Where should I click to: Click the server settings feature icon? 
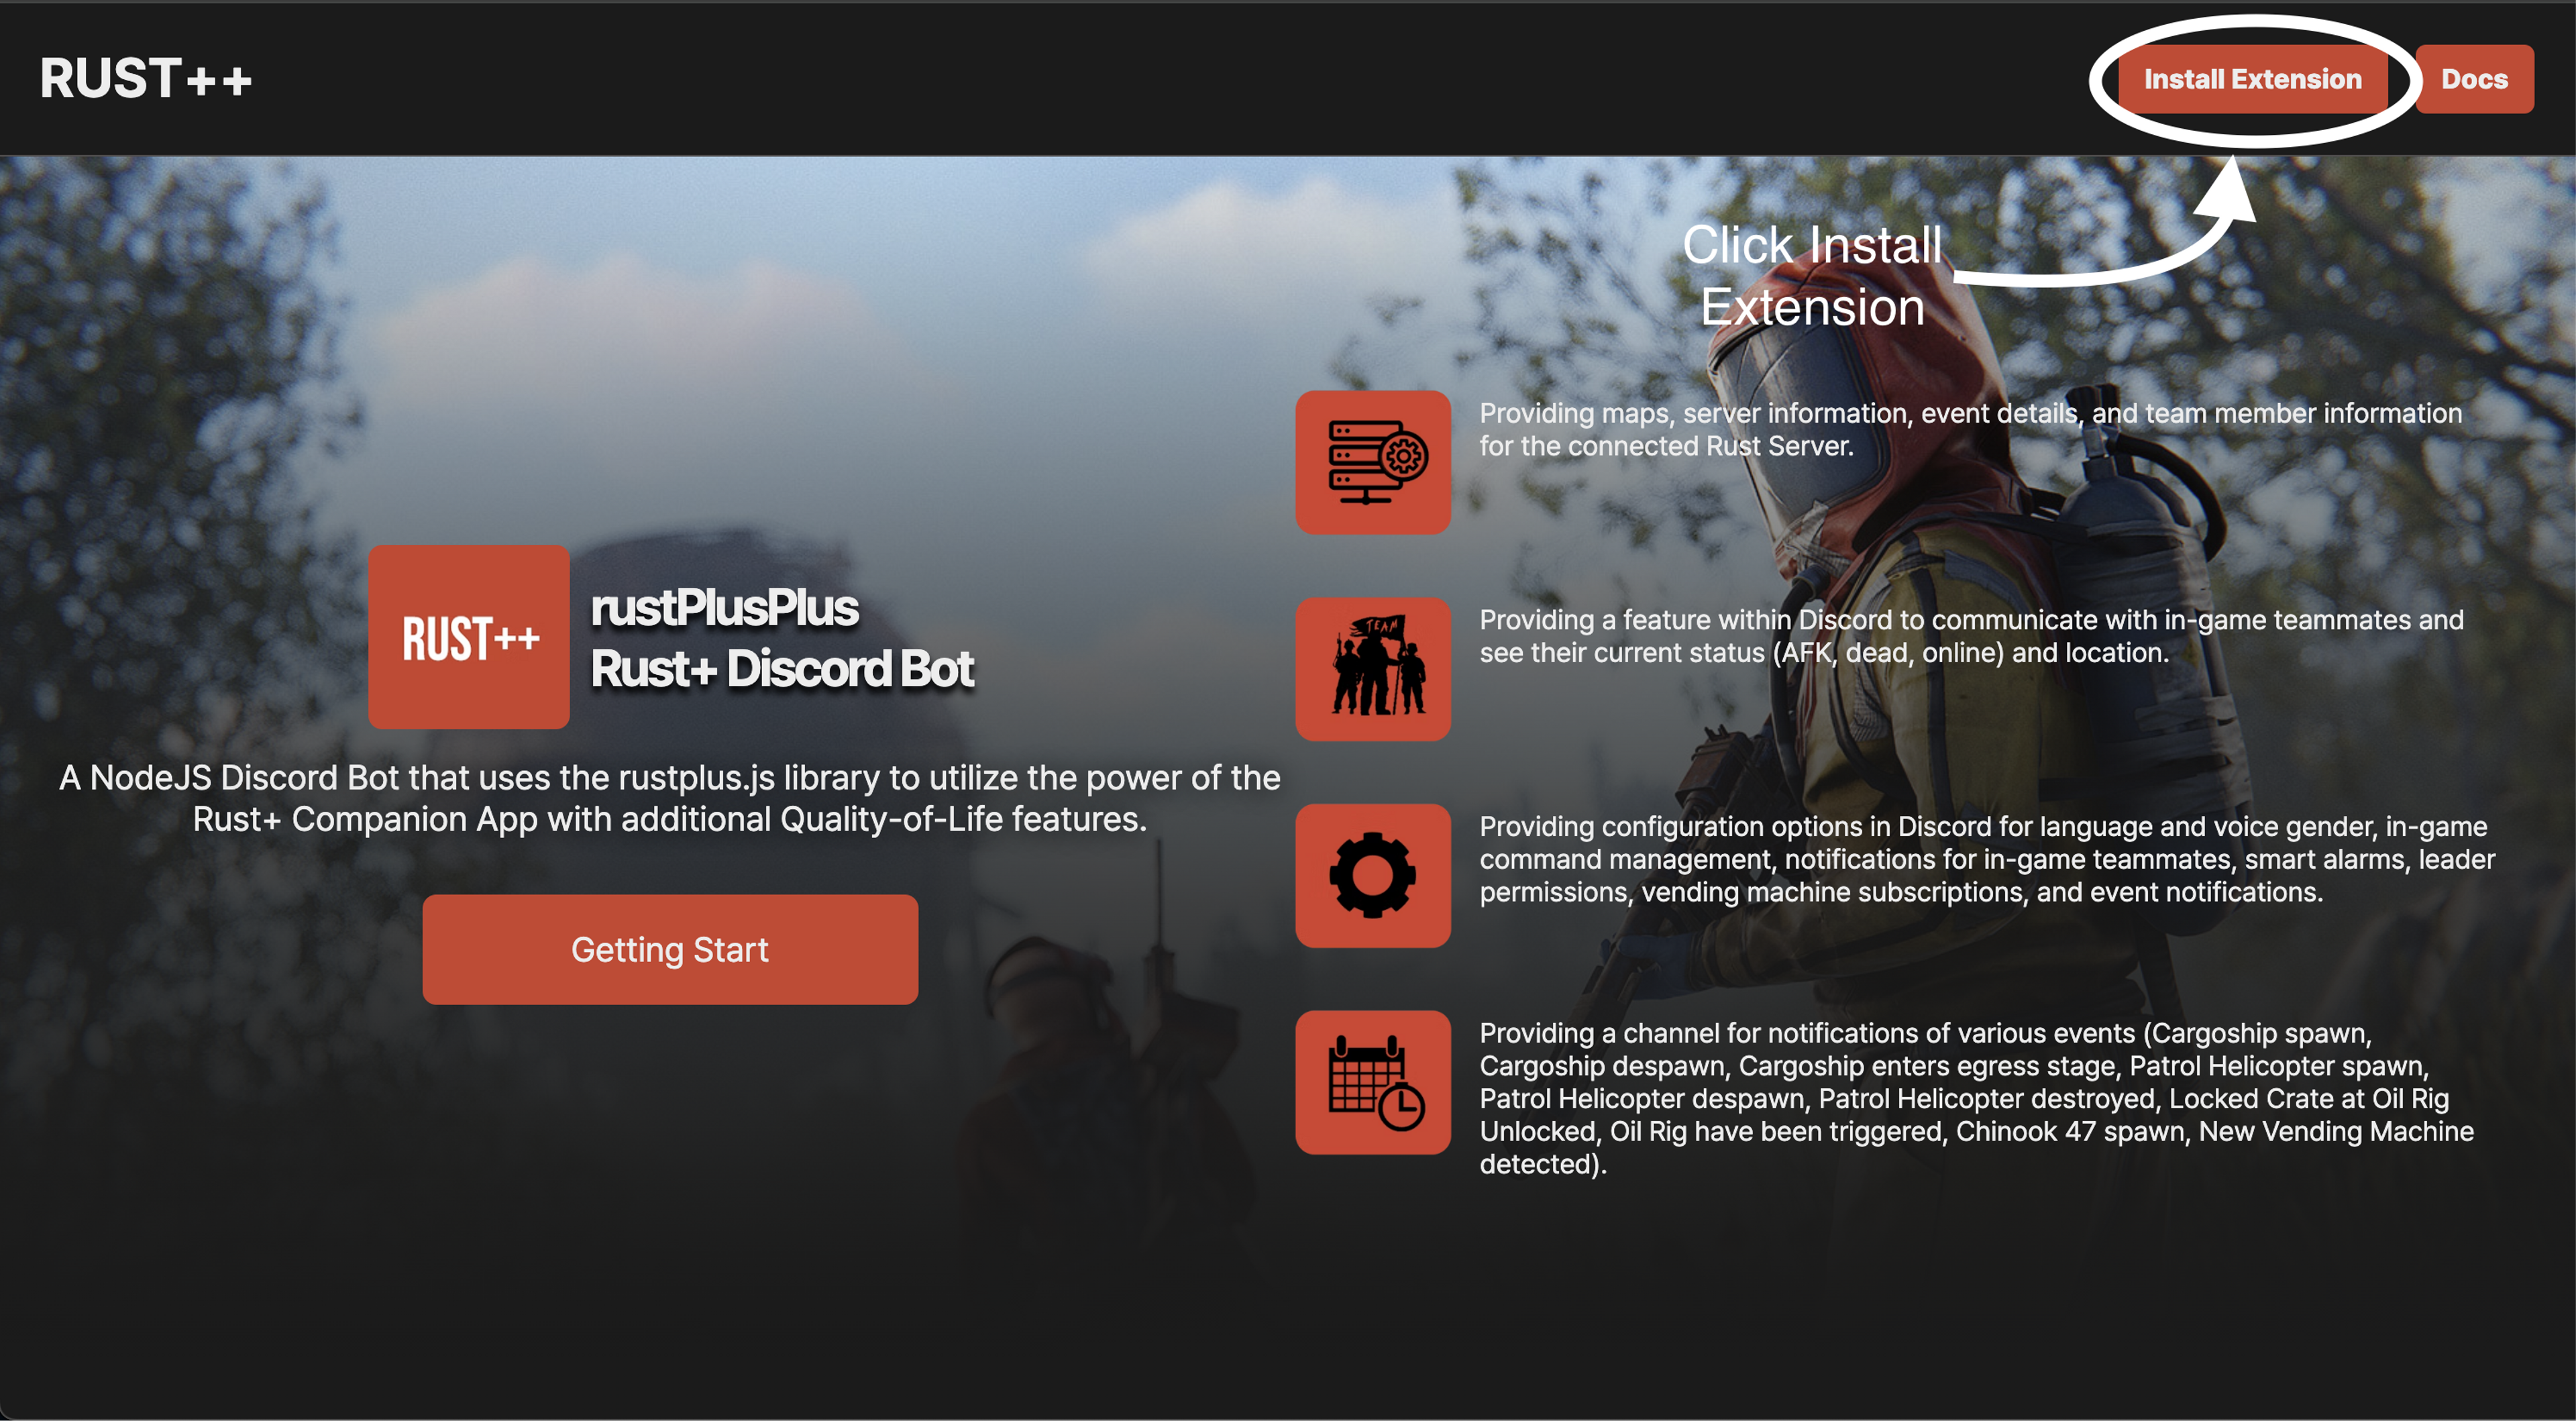click(x=1373, y=462)
